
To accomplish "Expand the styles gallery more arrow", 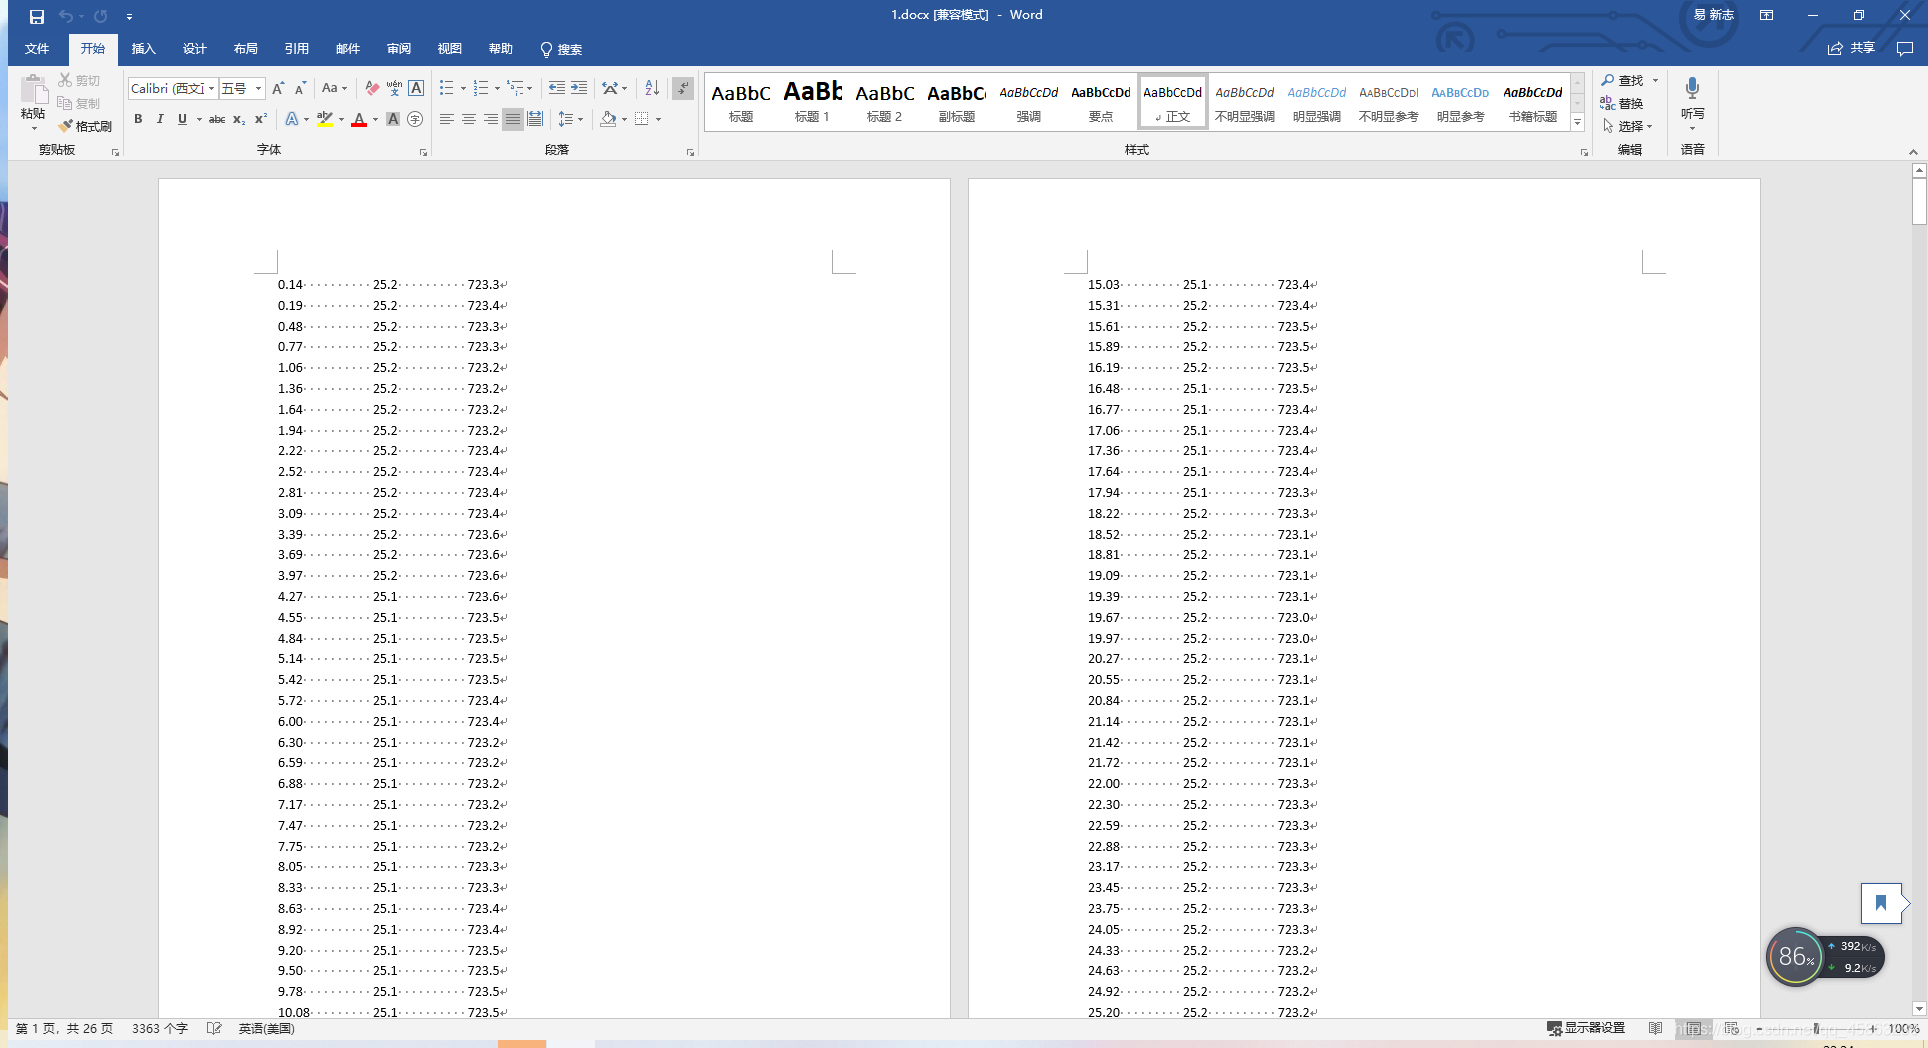I will [1577, 122].
